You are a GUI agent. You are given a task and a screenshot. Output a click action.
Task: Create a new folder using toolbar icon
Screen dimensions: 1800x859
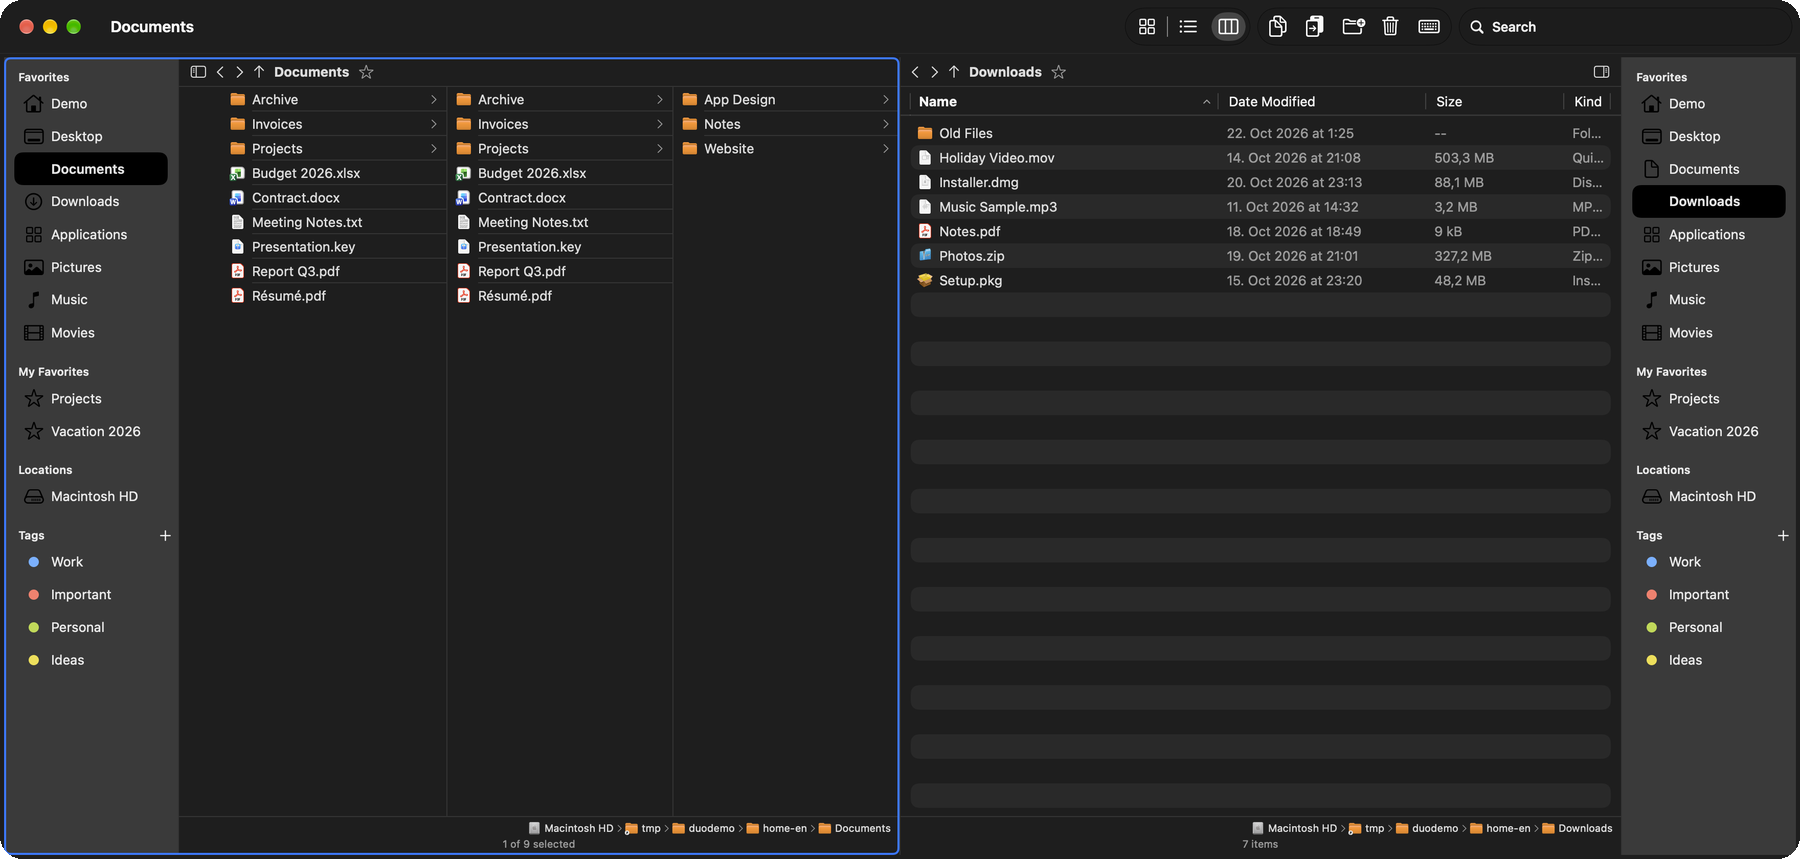coord(1353,27)
